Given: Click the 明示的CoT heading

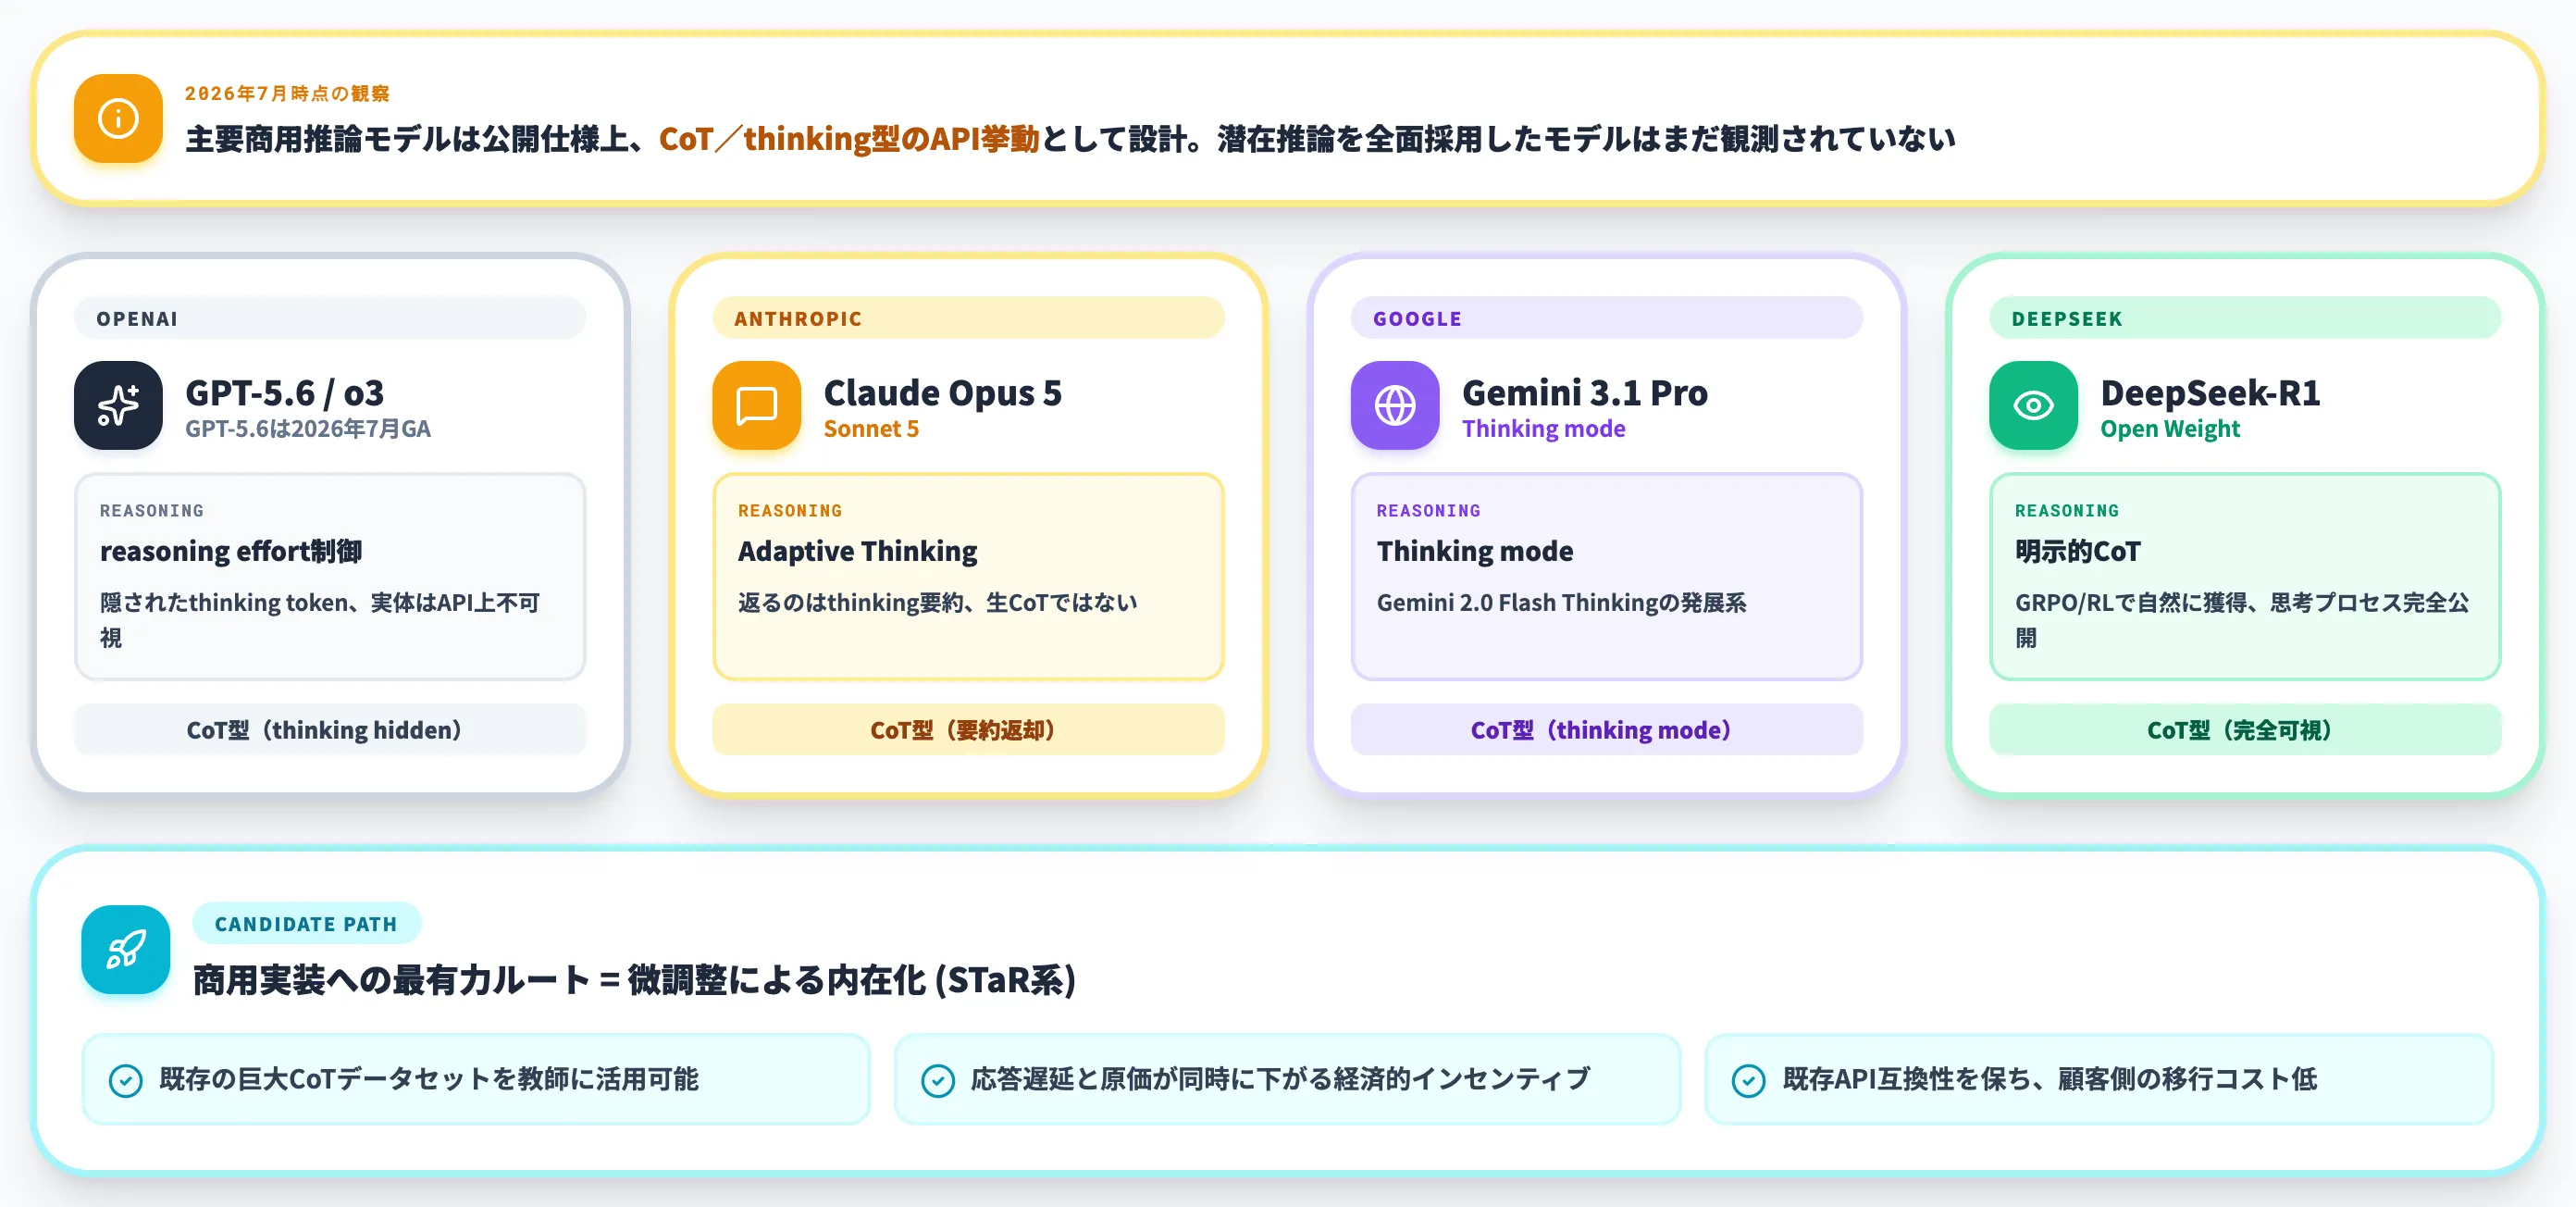Looking at the screenshot, I should tap(2077, 551).
